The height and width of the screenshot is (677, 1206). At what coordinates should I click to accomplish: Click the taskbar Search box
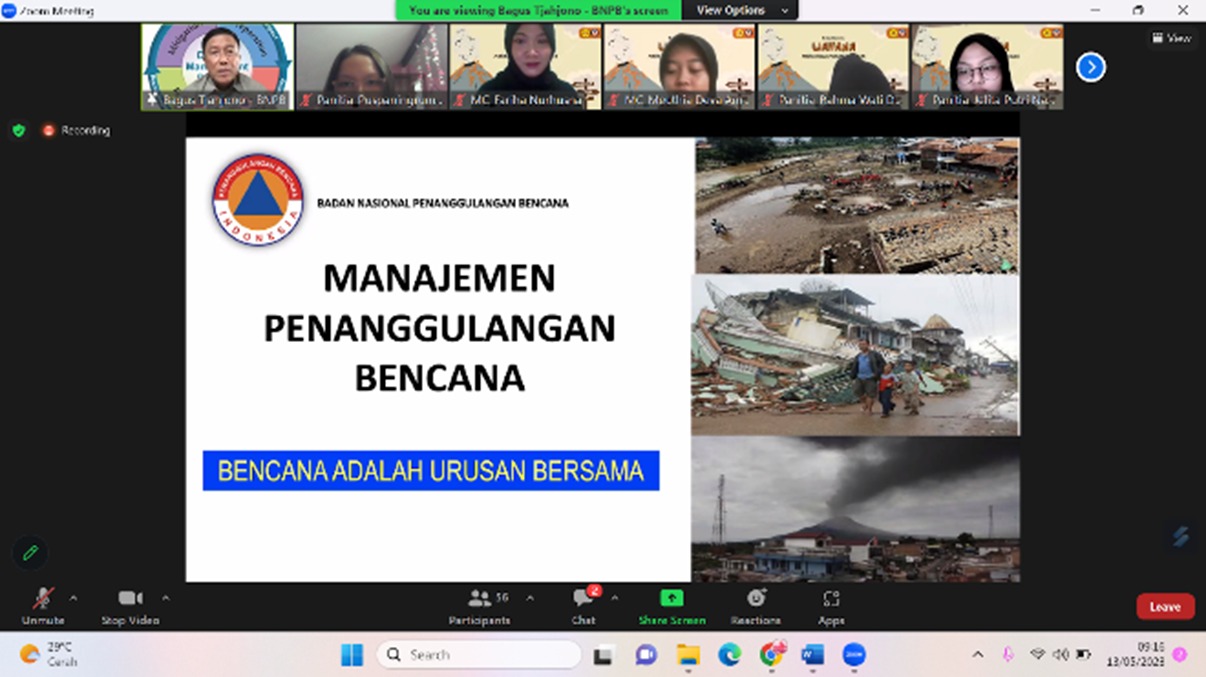480,655
